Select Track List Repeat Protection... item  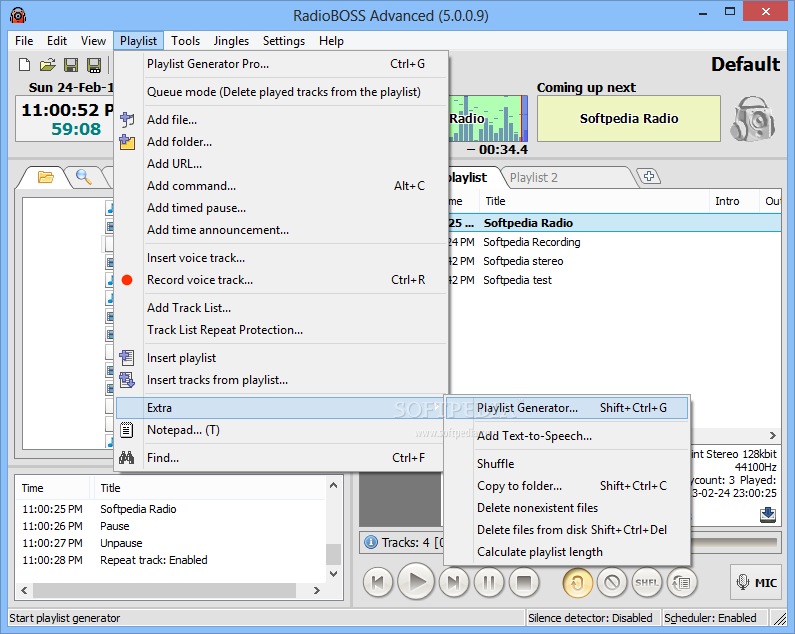click(283, 330)
